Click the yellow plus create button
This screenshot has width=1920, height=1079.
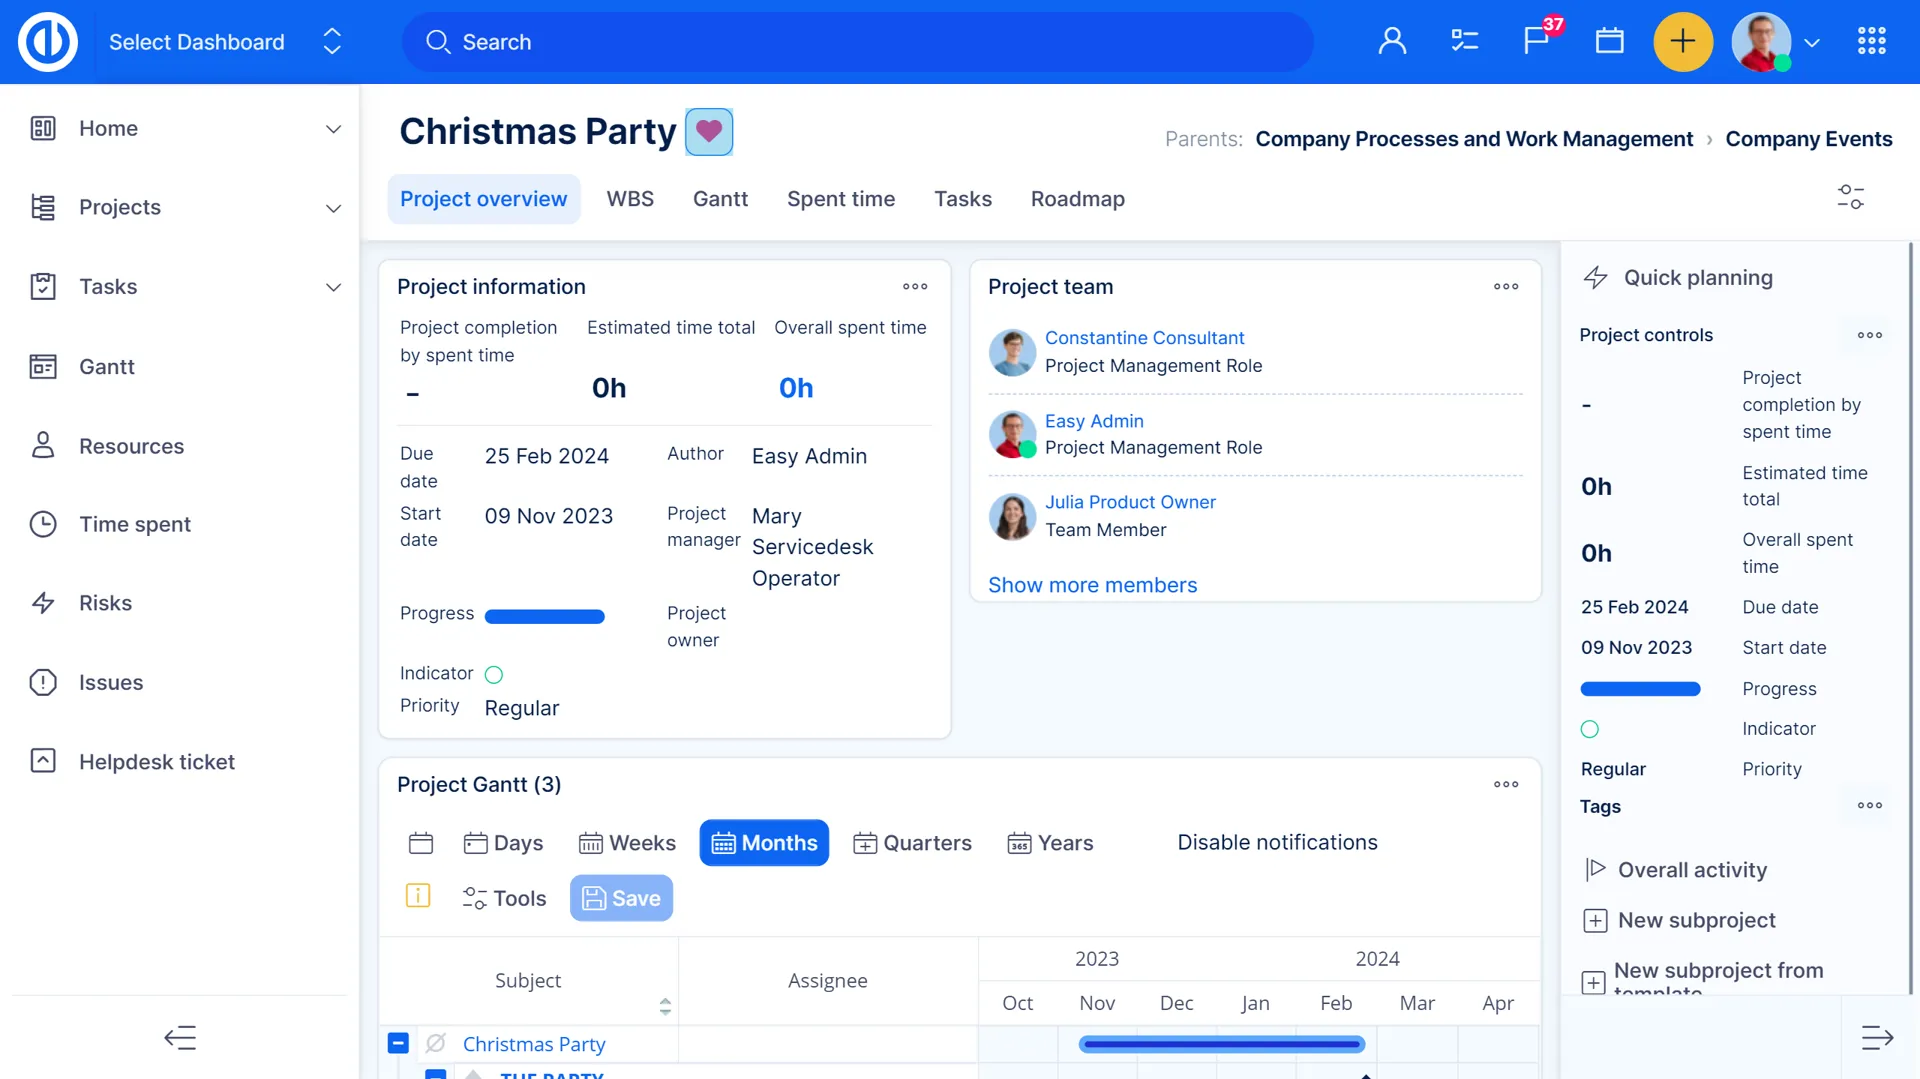(1682, 41)
